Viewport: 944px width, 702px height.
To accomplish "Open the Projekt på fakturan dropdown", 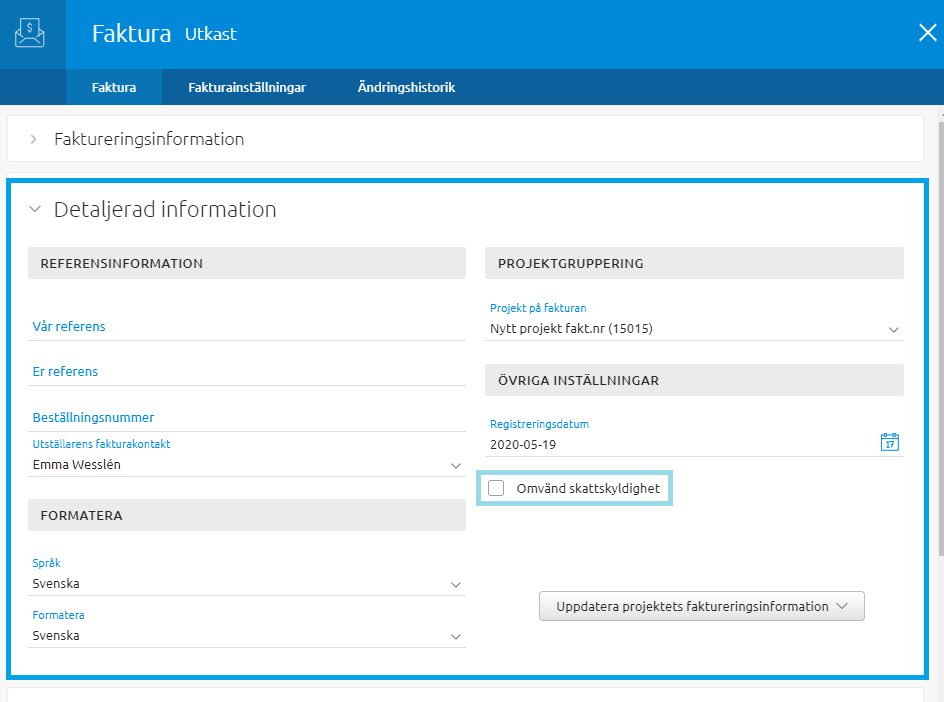I will pyautogui.click(x=893, y=328).
